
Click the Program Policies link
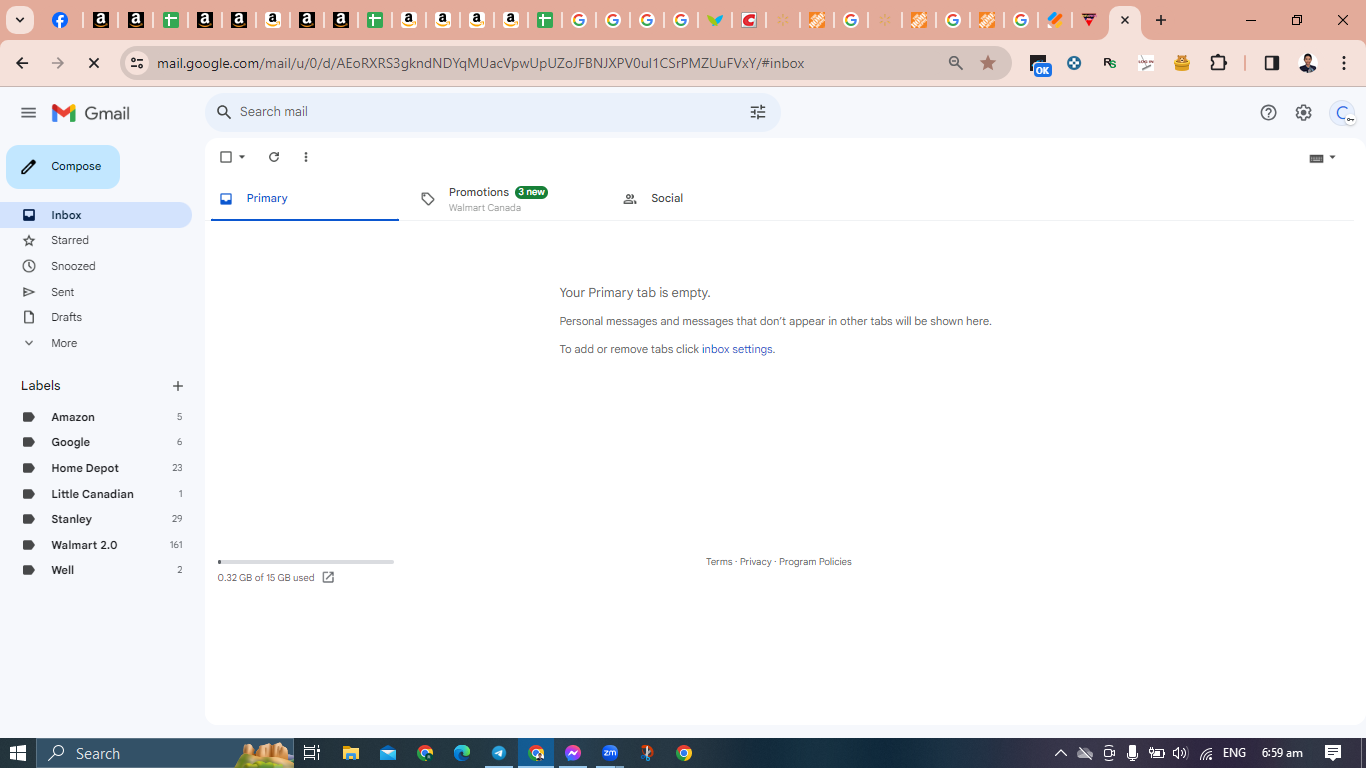[815, 562]
